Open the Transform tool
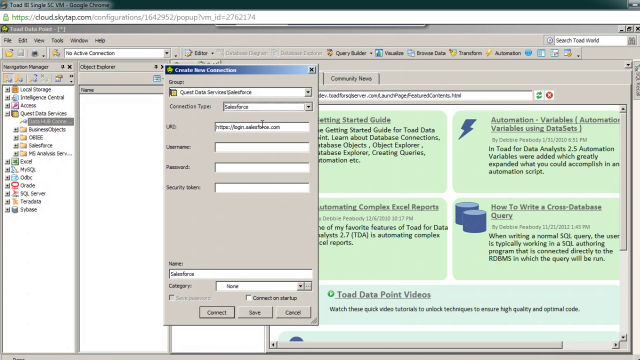The height and width of the screenshot is (360, 640). coord(466,53)
